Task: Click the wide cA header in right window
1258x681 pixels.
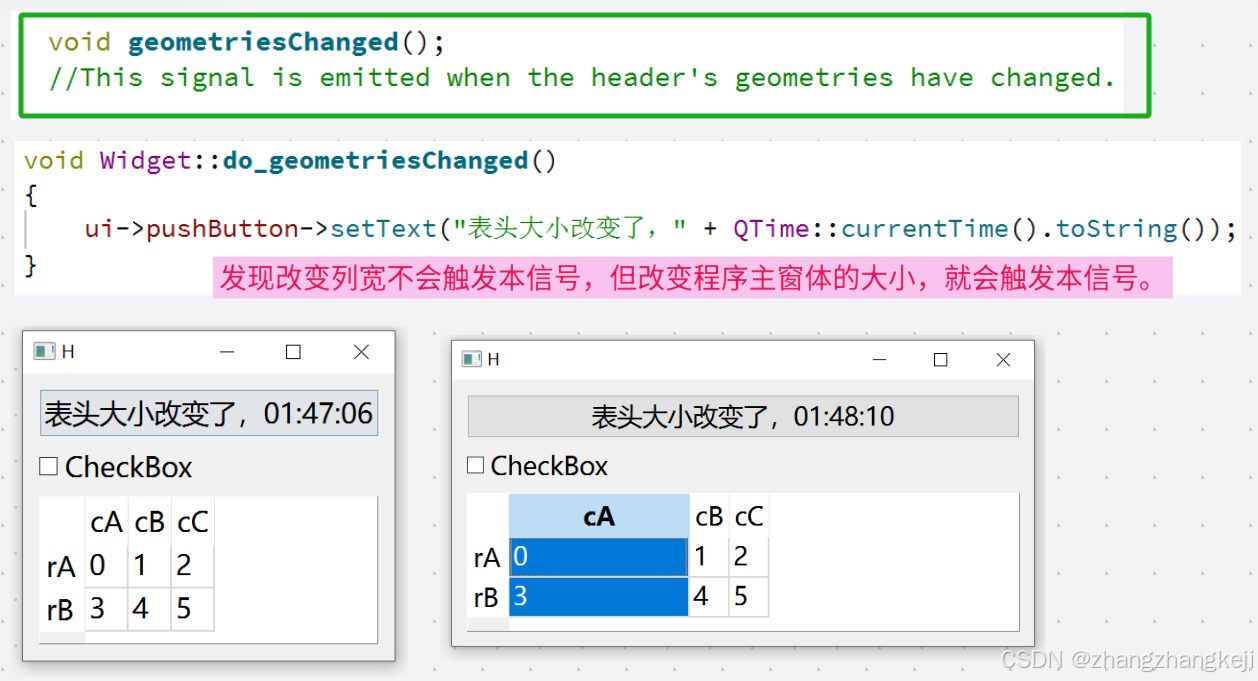Action: 599,516
